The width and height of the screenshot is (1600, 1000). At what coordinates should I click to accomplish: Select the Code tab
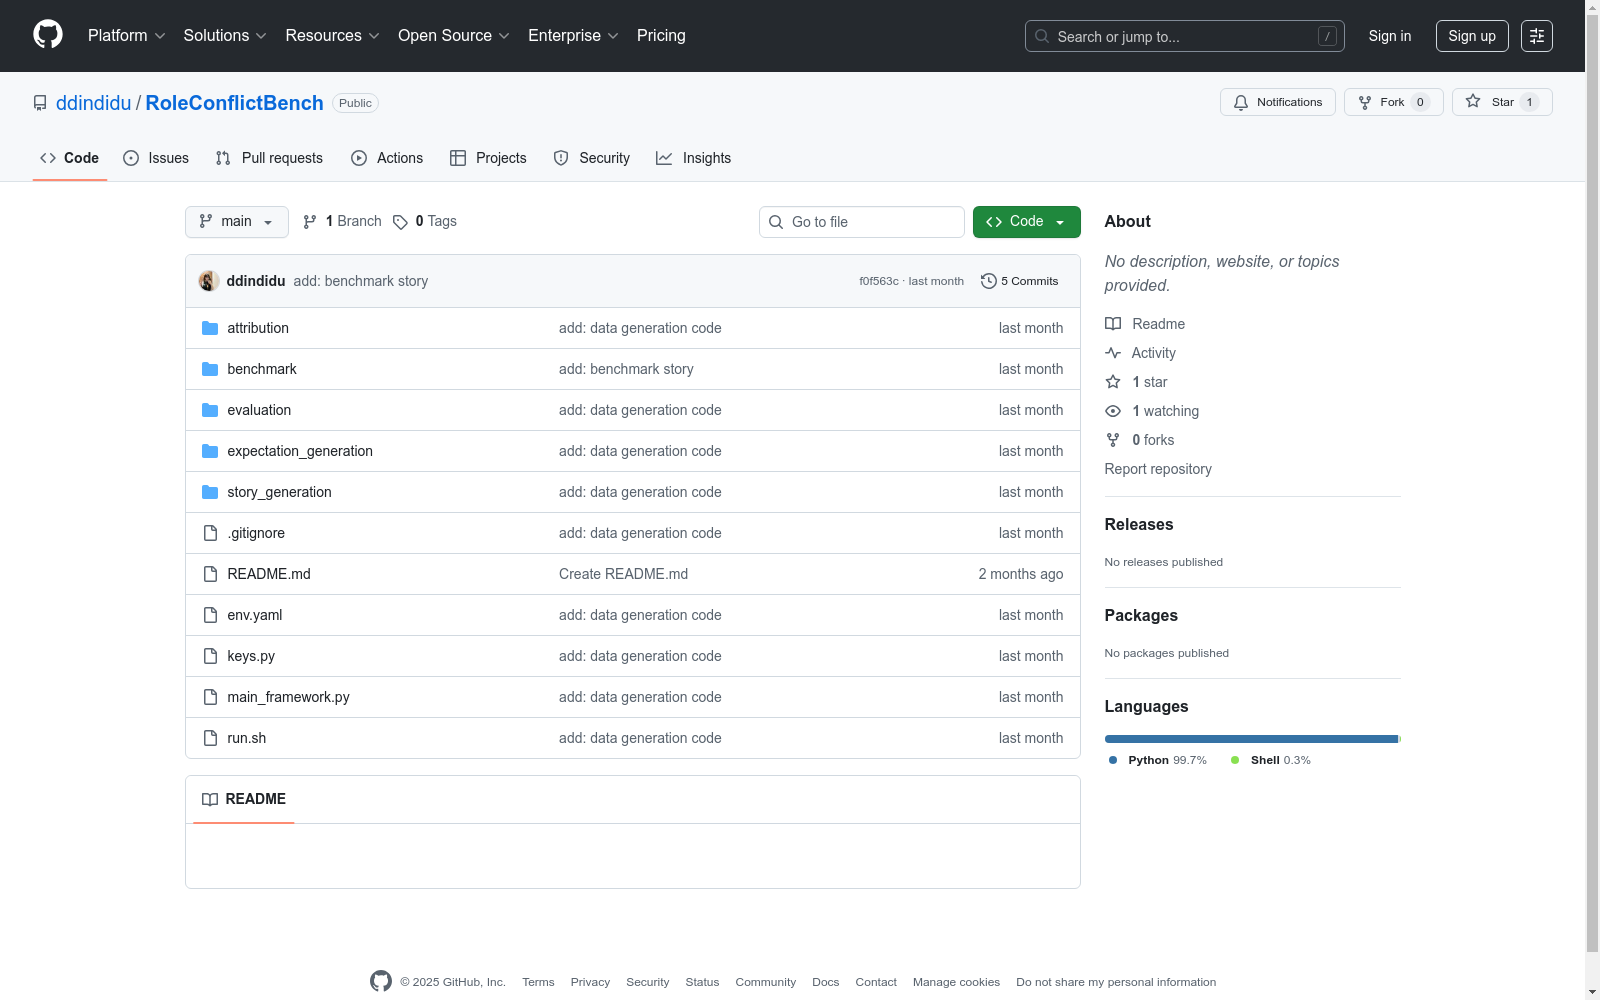point(70,158)
